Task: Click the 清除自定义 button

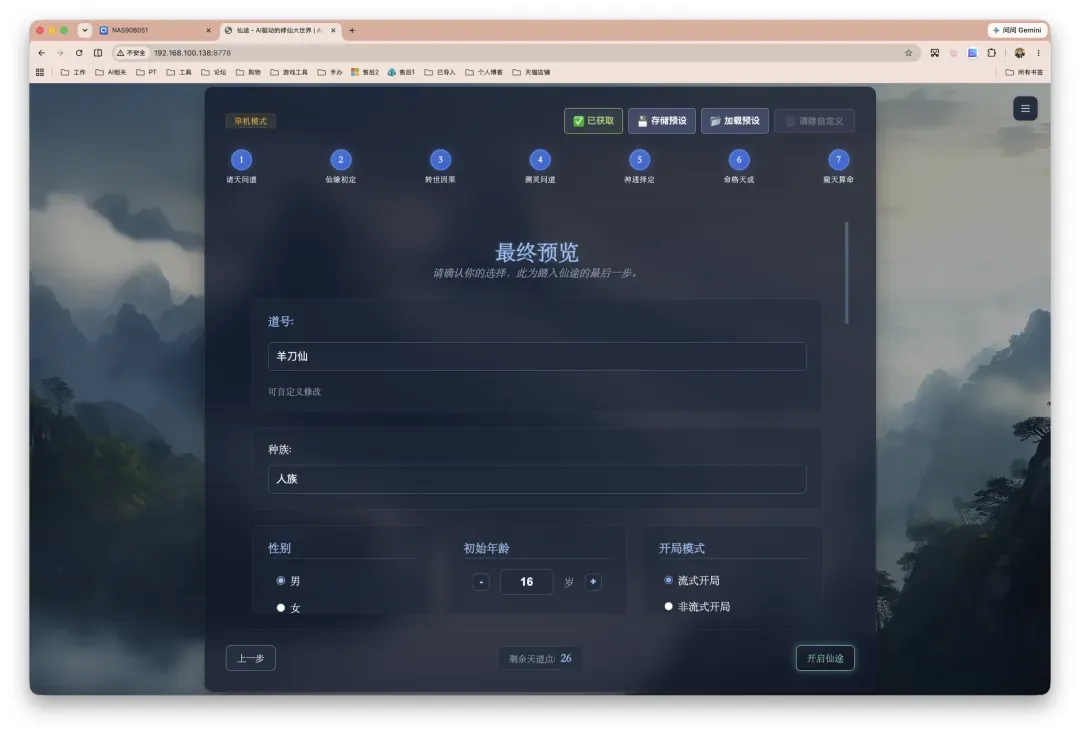Action: 814,121
